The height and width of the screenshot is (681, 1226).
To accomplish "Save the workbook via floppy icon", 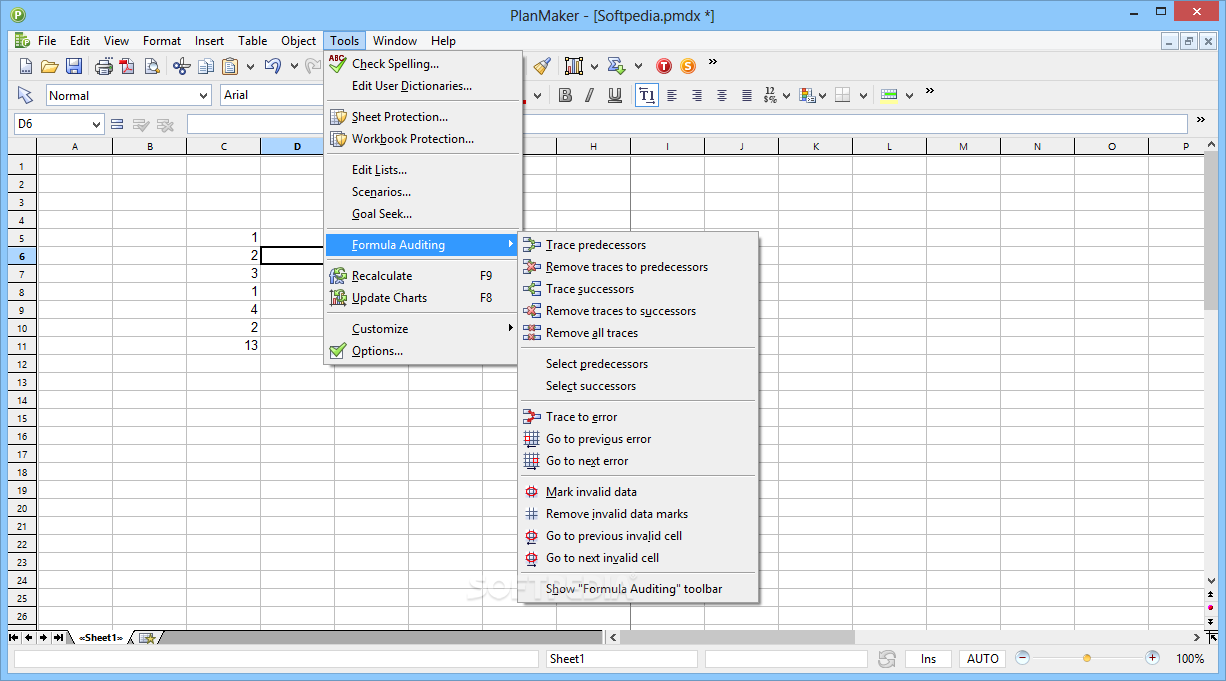I will [74, 66].
